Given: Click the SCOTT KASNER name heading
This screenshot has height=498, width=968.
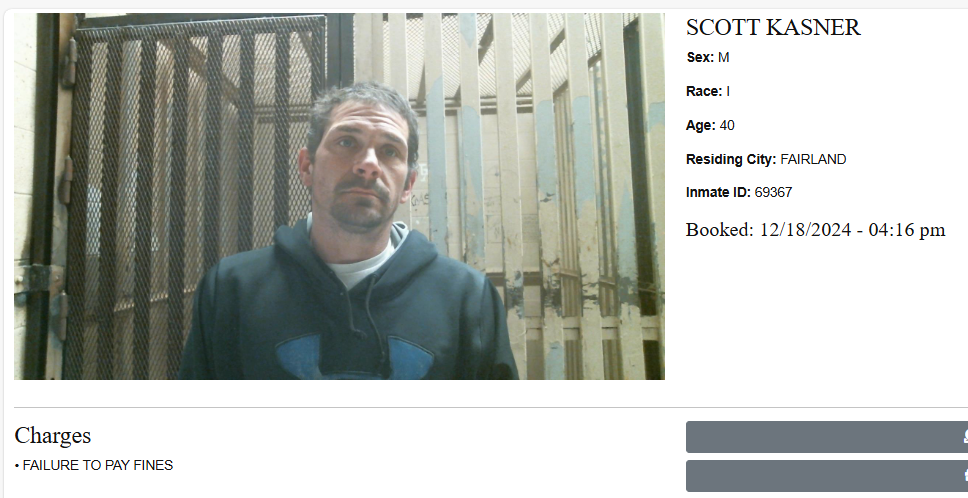Looking at the screenshot, I should (773, 28).
